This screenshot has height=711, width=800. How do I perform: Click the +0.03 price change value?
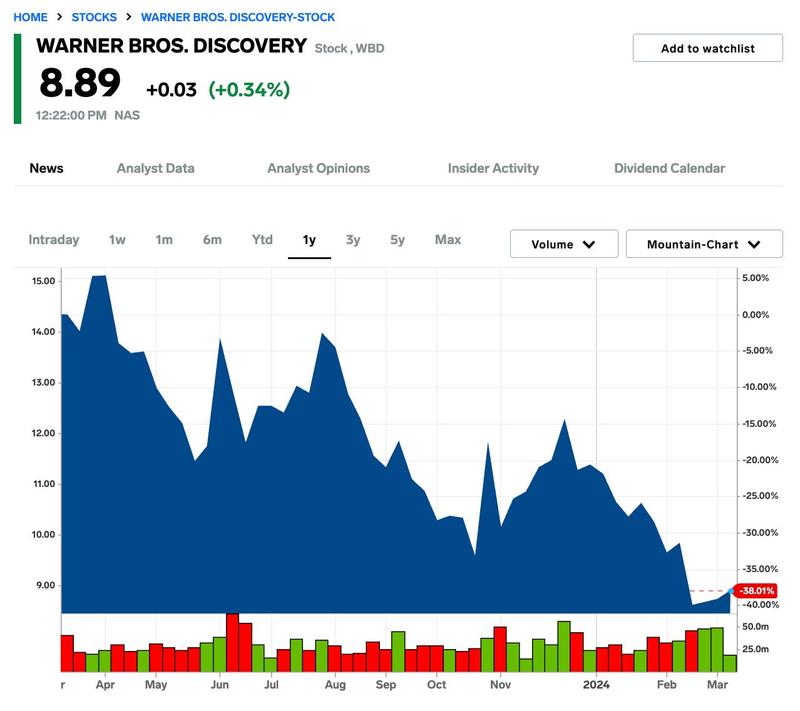(171, 90)
